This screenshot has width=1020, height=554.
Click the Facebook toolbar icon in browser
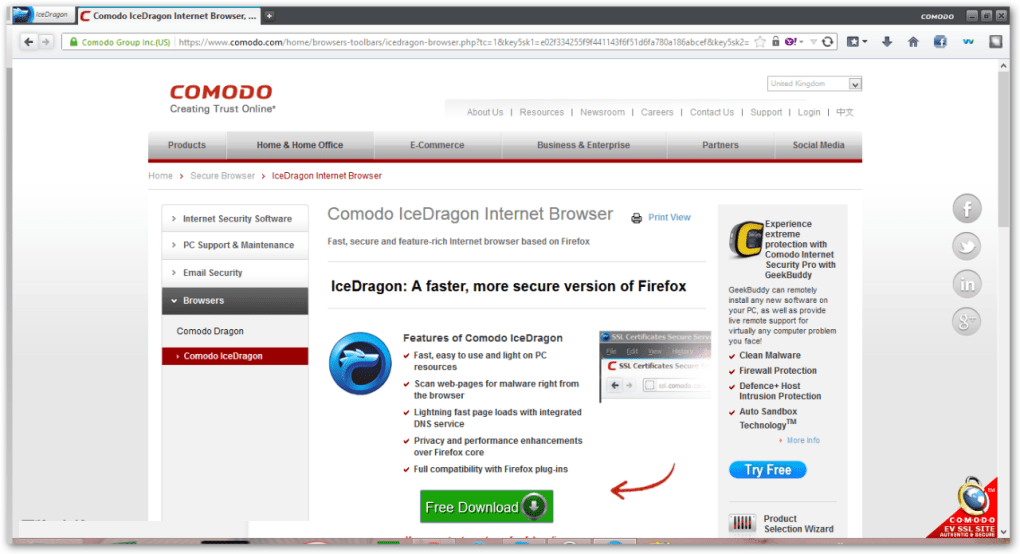click(940, 42)
